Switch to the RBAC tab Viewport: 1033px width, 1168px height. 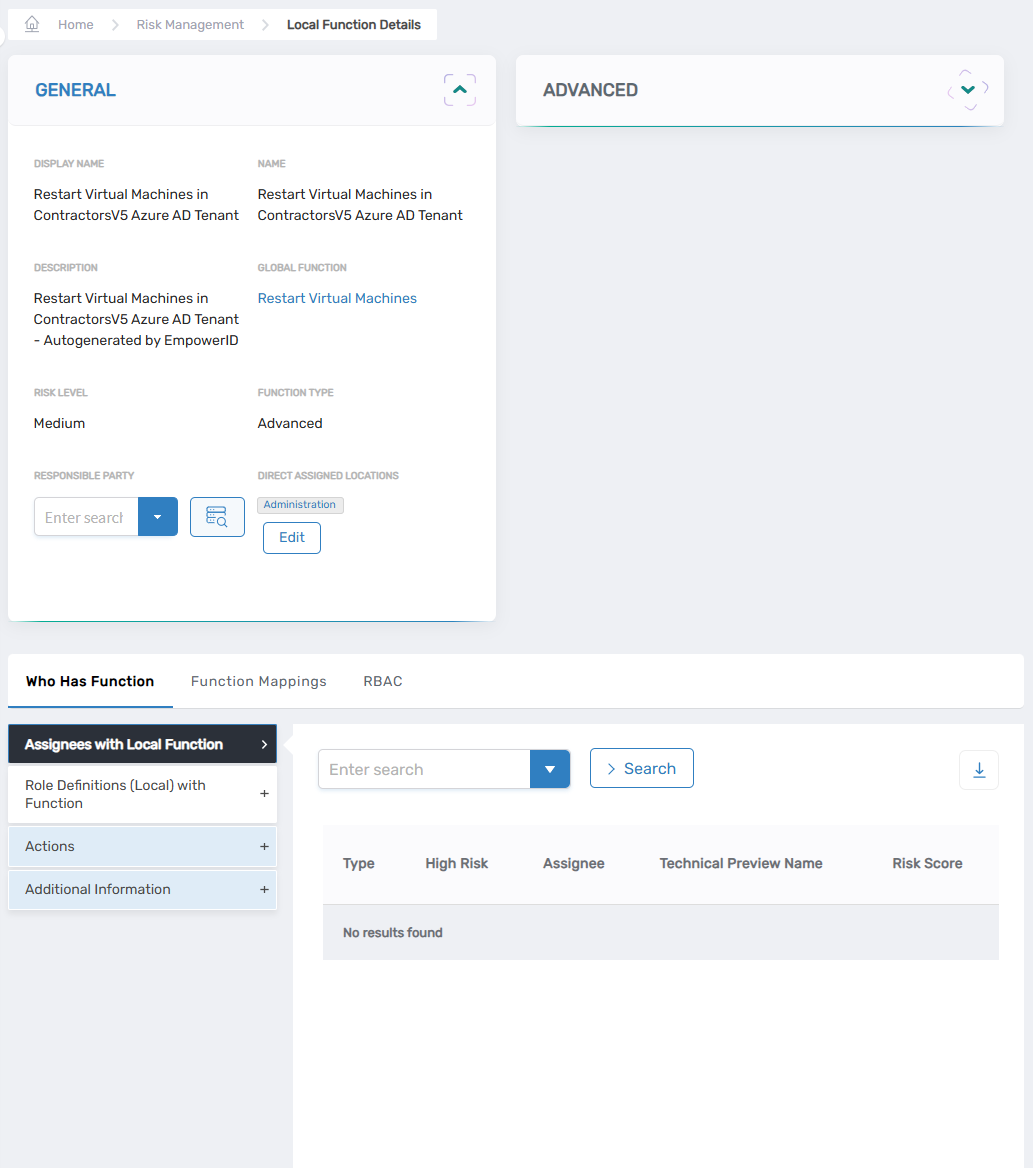tap(382, 681)
